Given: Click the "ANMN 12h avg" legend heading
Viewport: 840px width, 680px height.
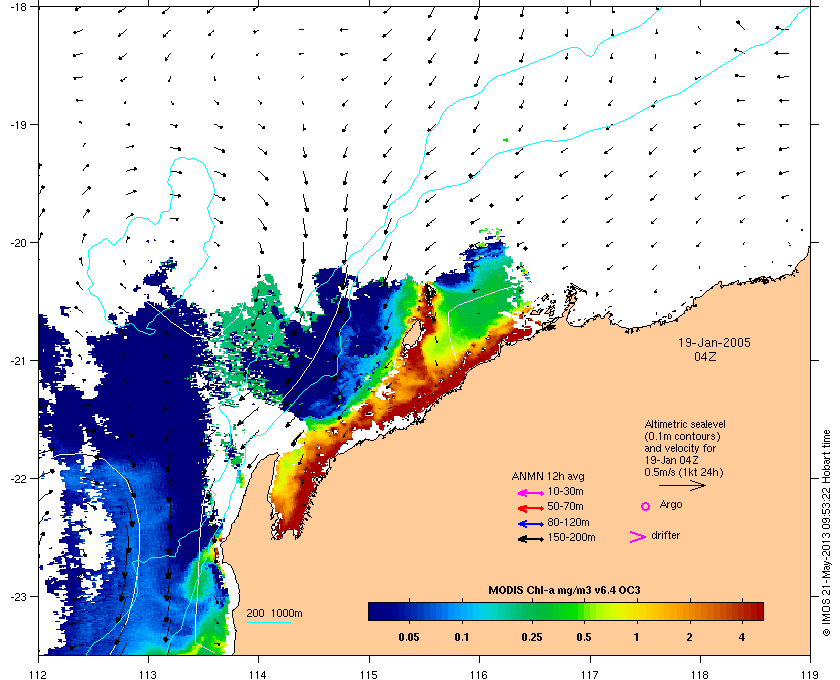Looking at the screenshot, I should [x=548, y=476].
